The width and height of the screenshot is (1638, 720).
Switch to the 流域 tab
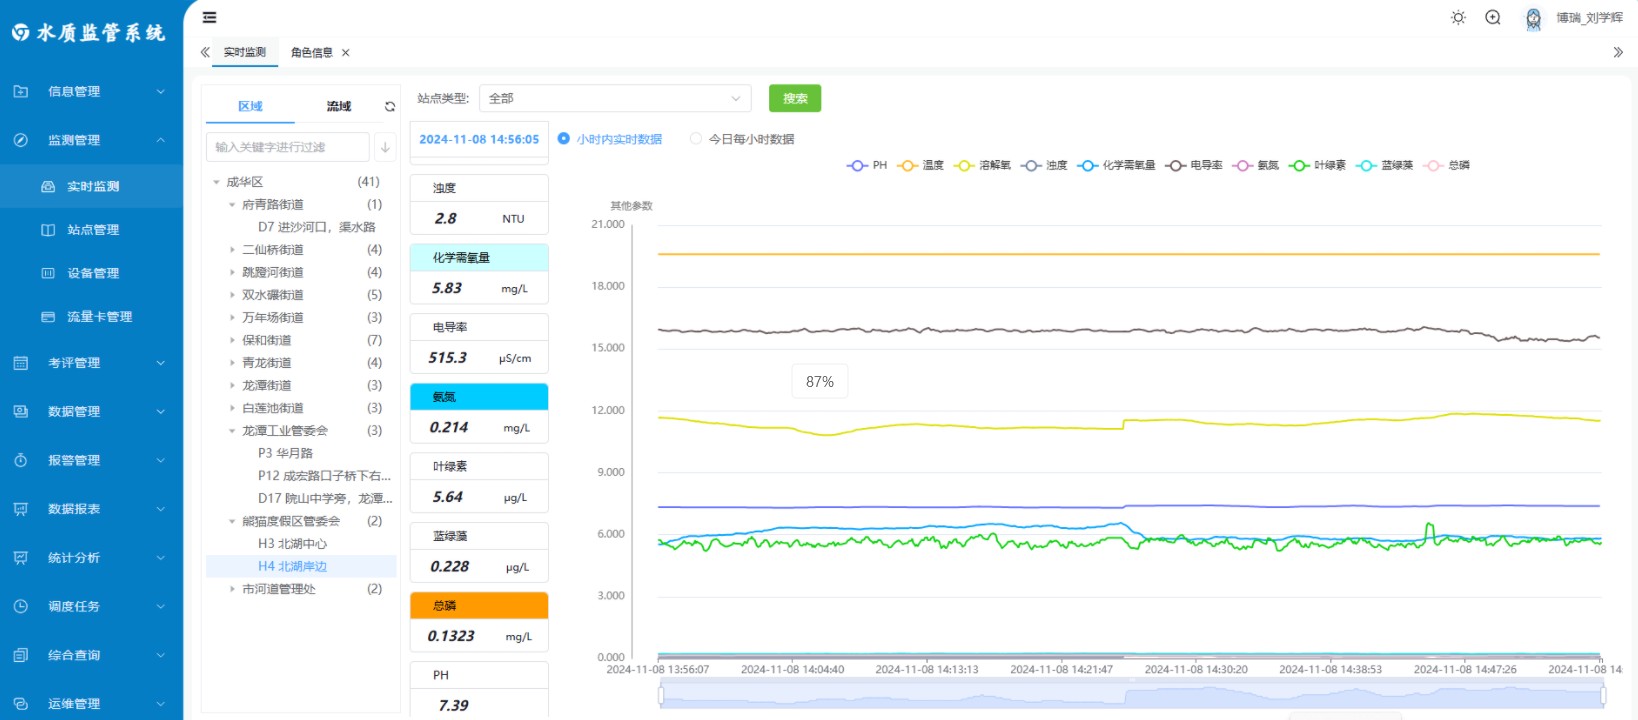[338, 106]
